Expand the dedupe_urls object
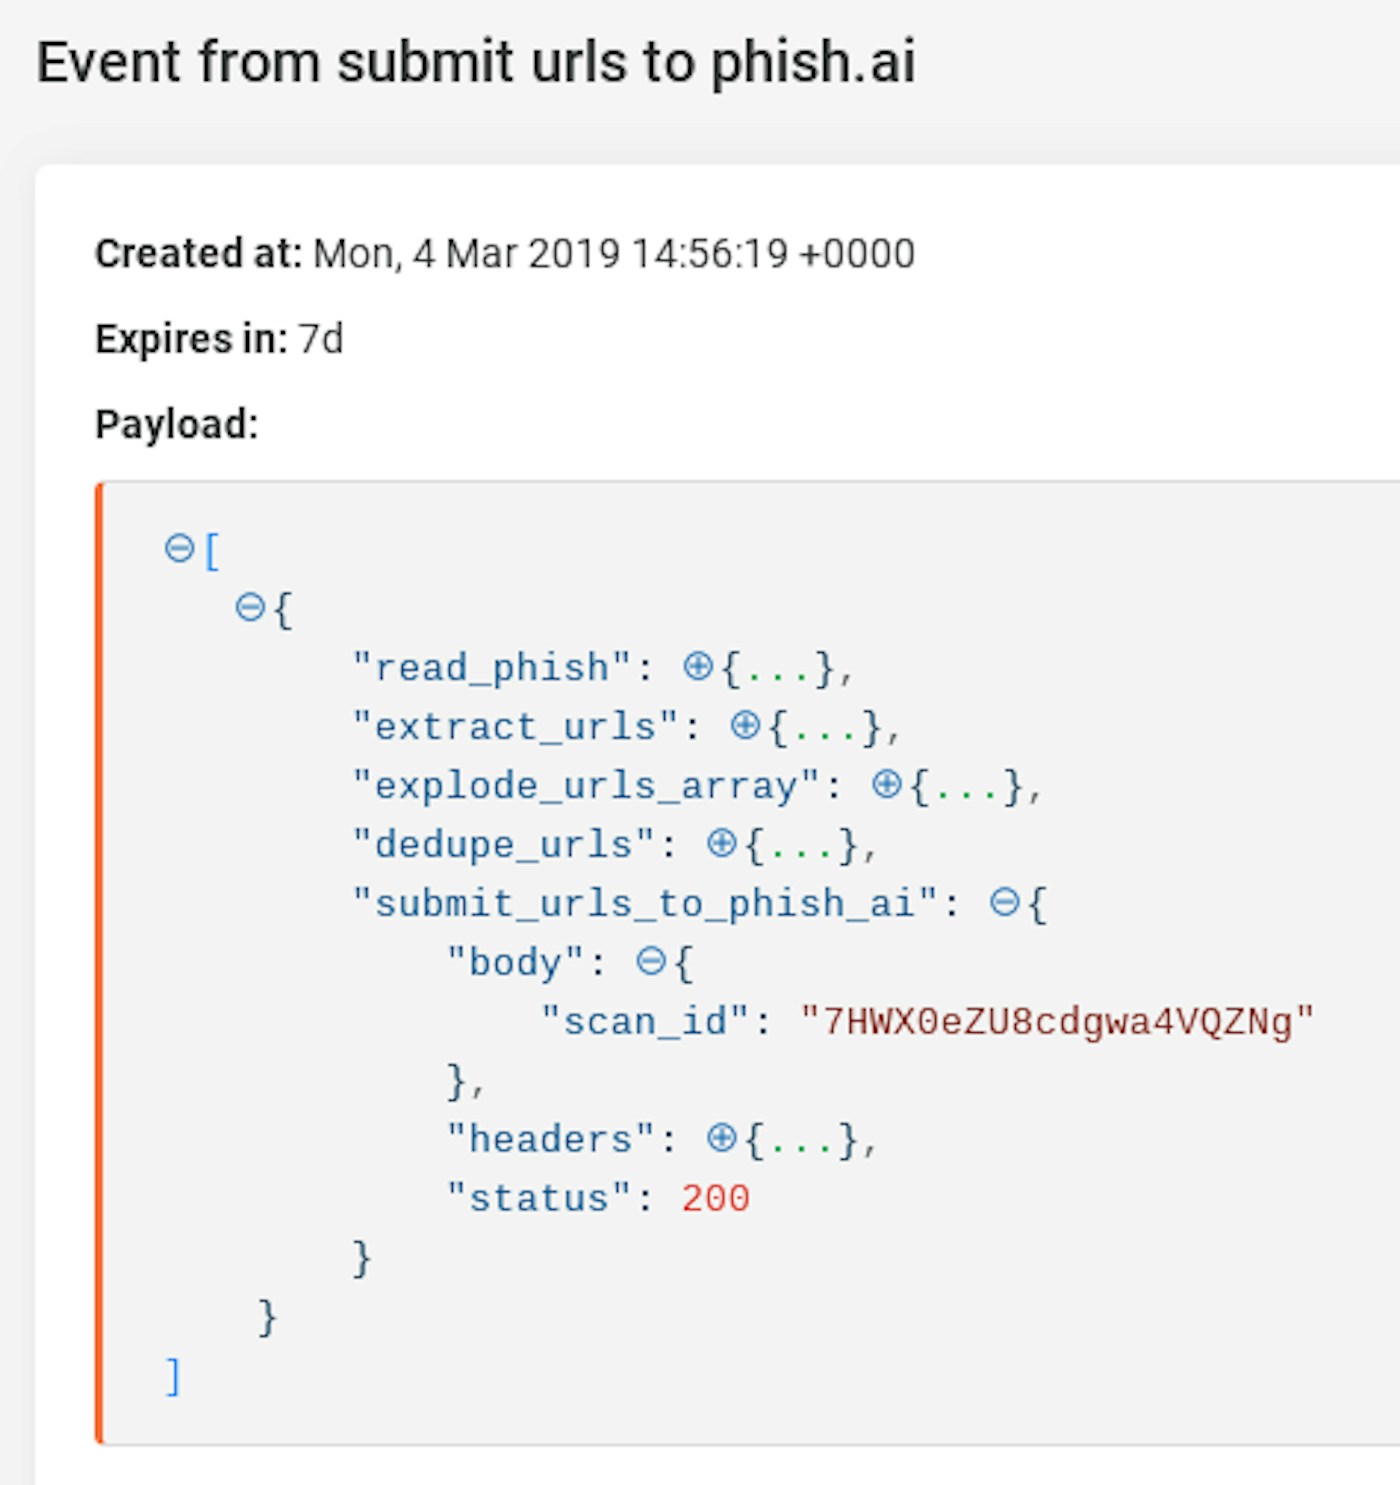The height and width of the screenshot is (1485, 1400). pos(721,843)
